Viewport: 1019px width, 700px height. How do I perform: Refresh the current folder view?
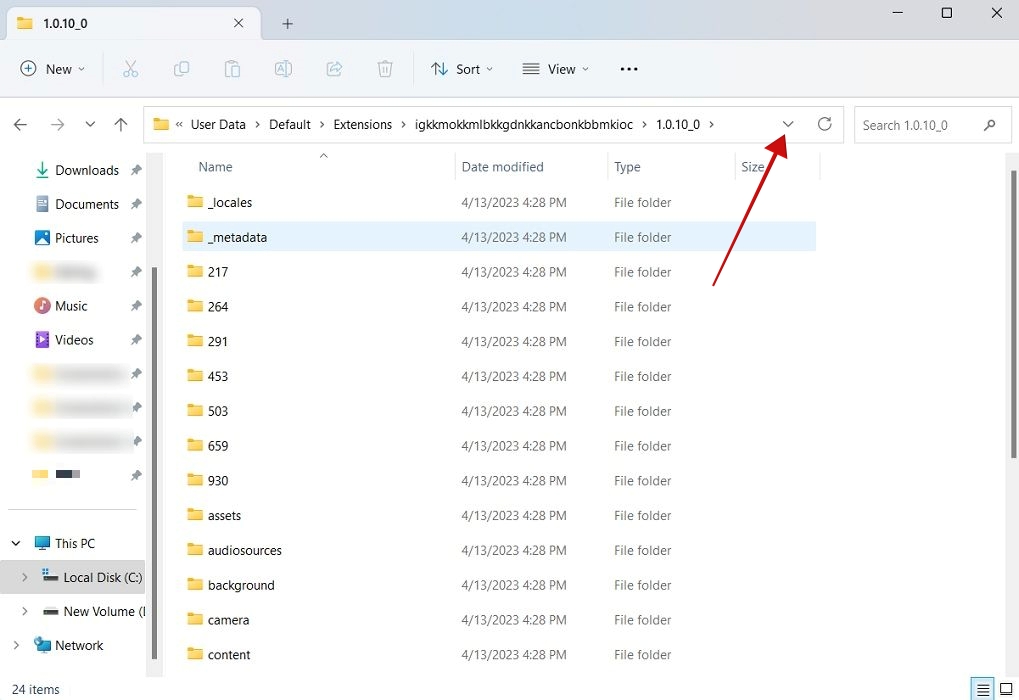tap(824, 124)
